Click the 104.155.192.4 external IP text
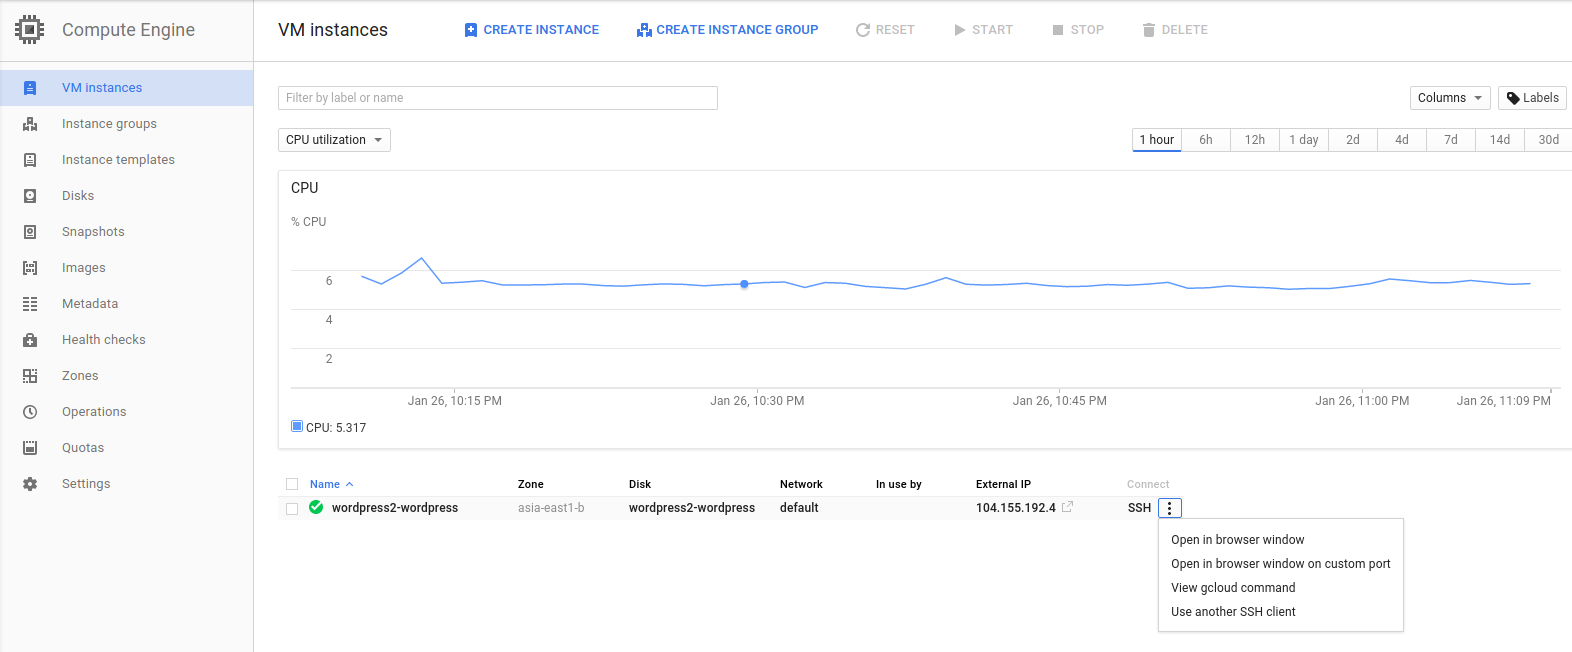Image resolution: width=1572 pixels, height=652 pixels. 1016,508
